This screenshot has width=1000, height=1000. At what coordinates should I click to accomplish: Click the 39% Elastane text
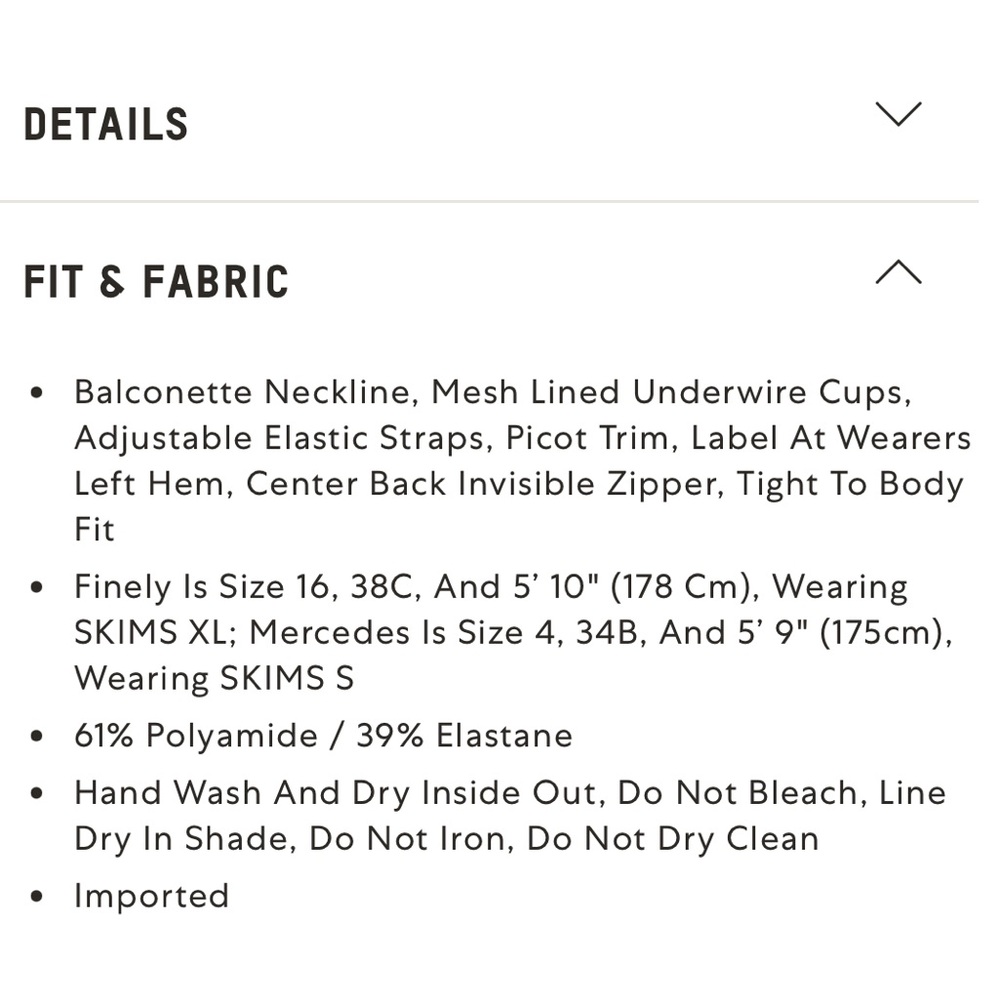pyautogui.click(x=464, y=735)
